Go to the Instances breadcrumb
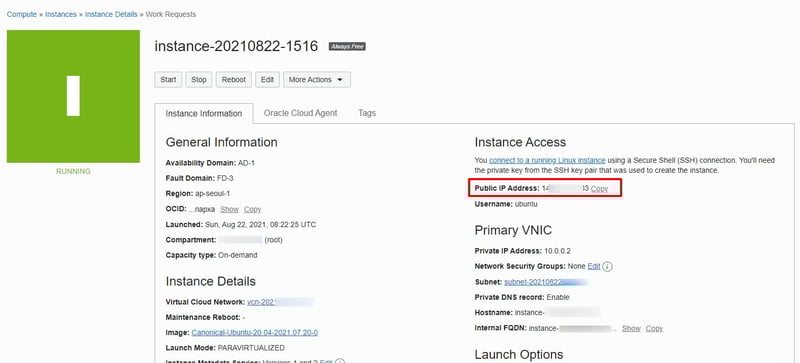This screenshot has height=363, width=800. coord(61,14)
